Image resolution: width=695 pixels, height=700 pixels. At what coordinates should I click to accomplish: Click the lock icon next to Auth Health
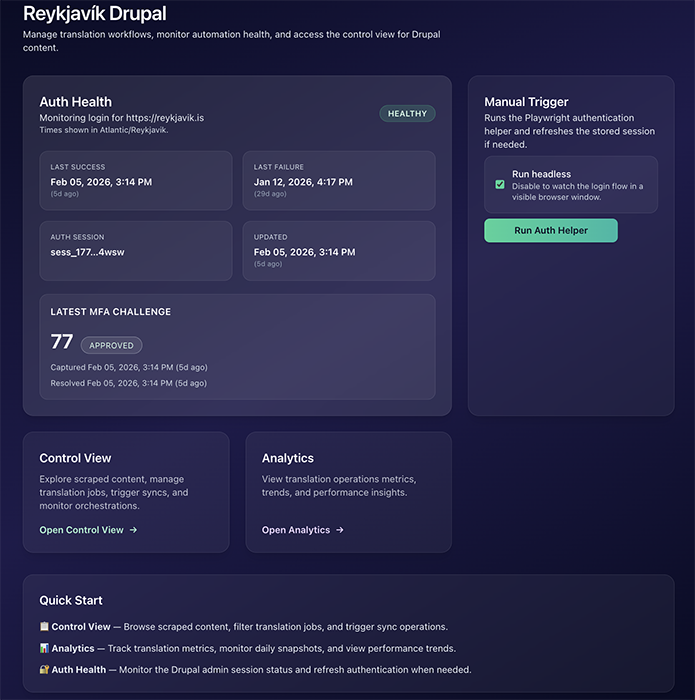pyautogui.click(x=44, y=670)
